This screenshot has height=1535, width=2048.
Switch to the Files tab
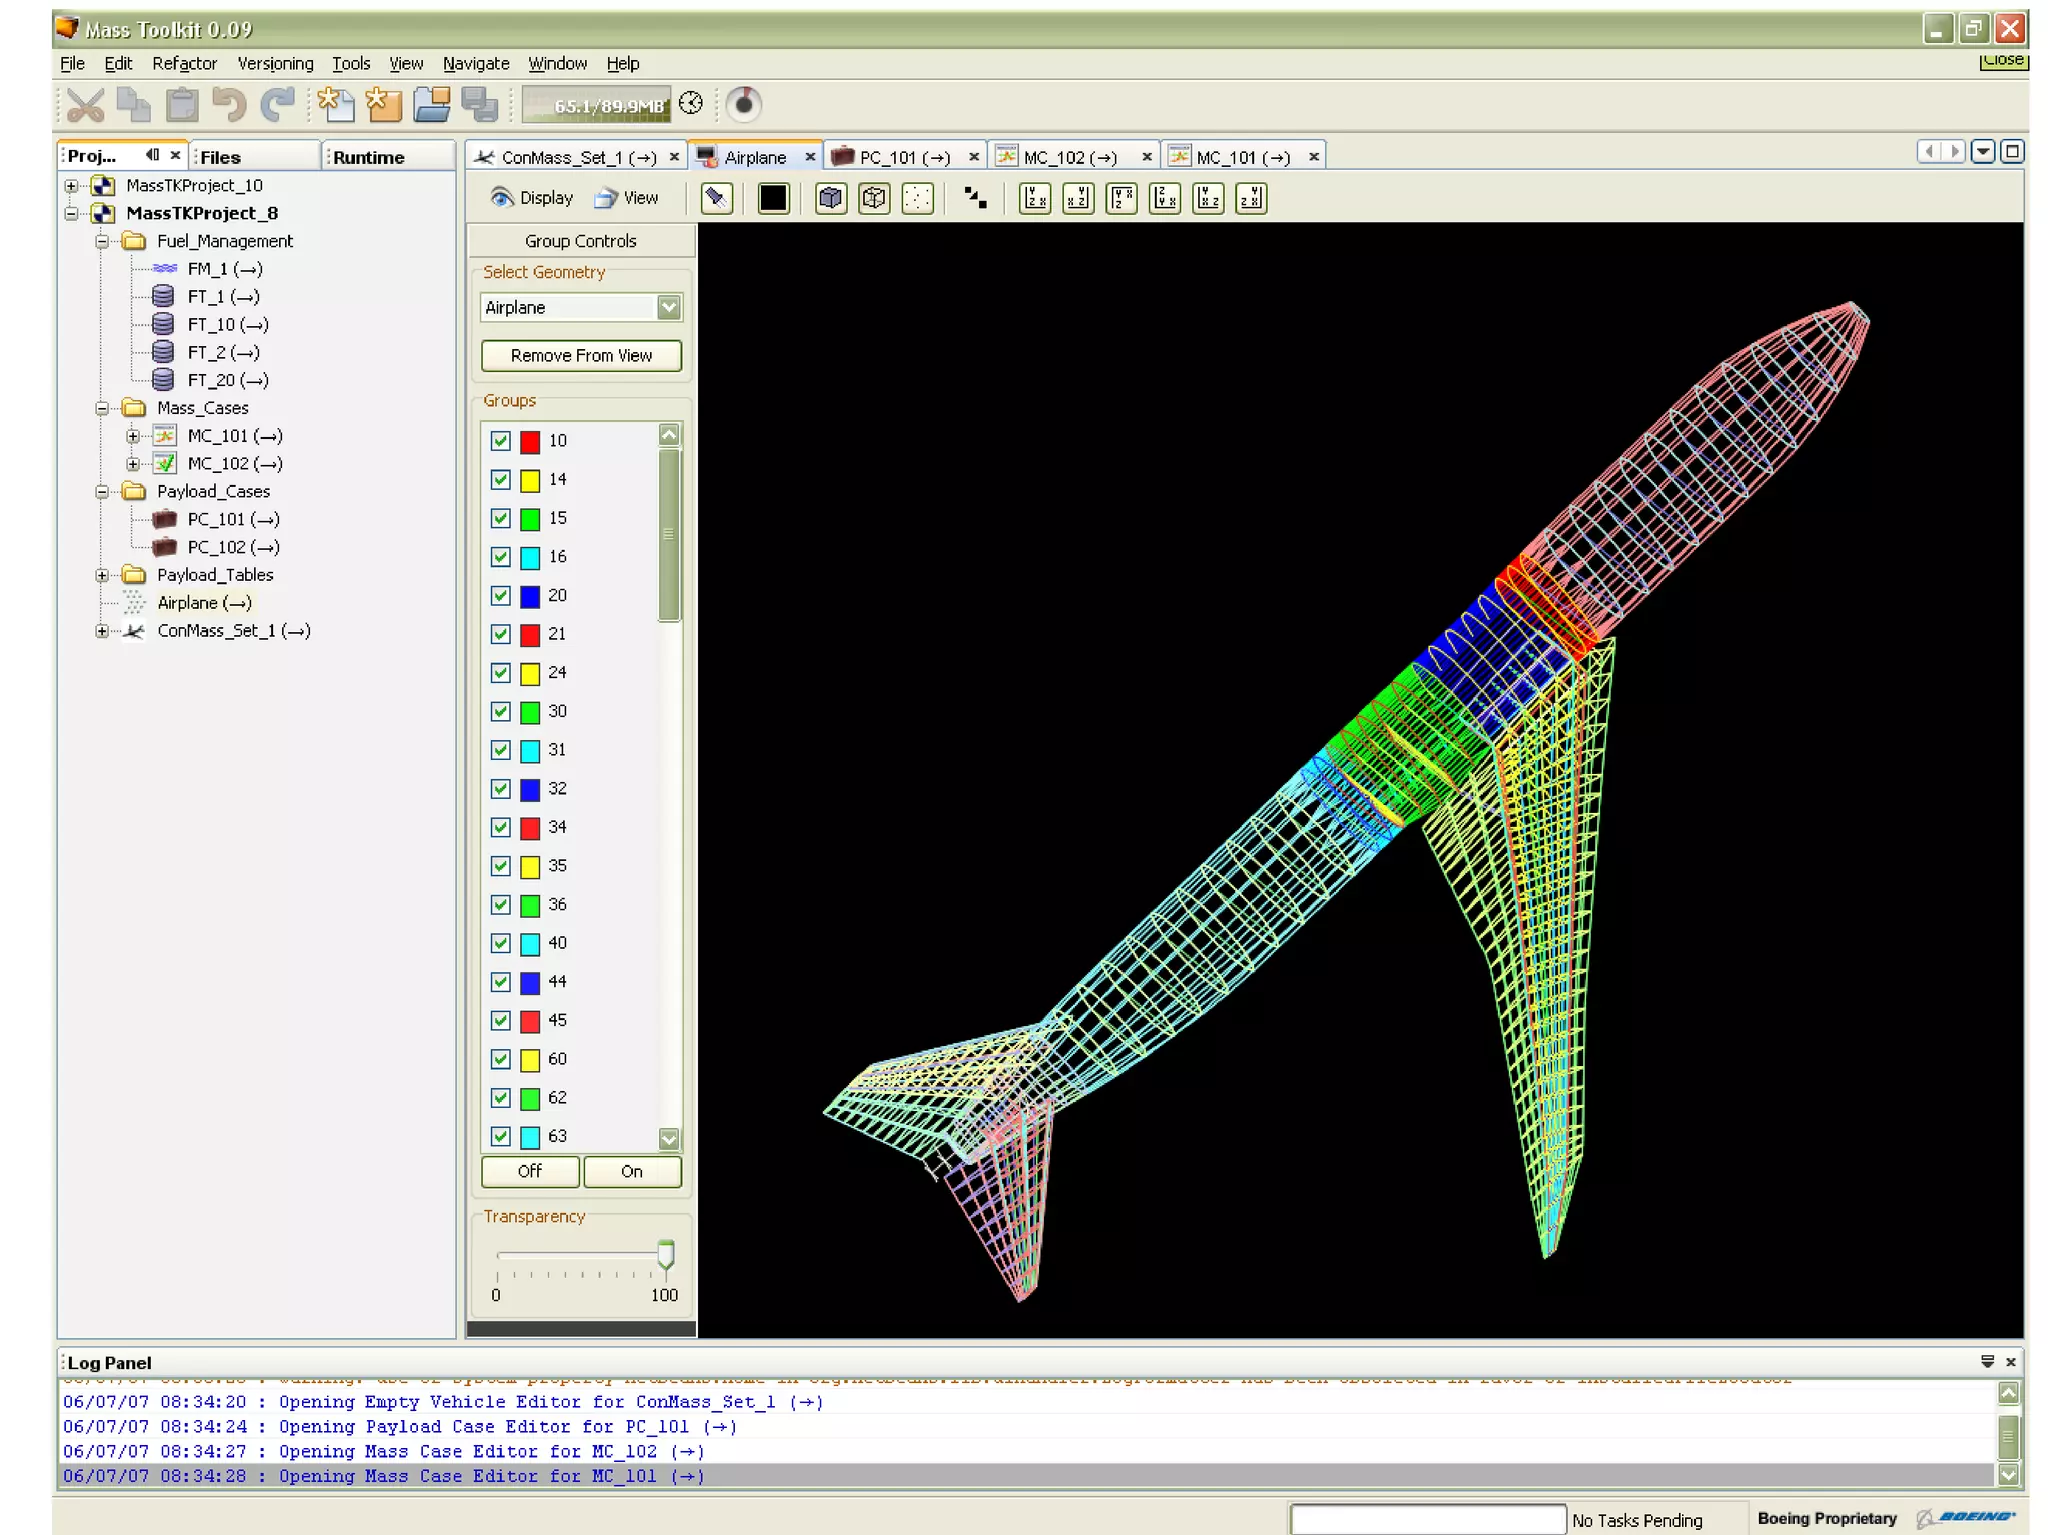click(255, 157)
